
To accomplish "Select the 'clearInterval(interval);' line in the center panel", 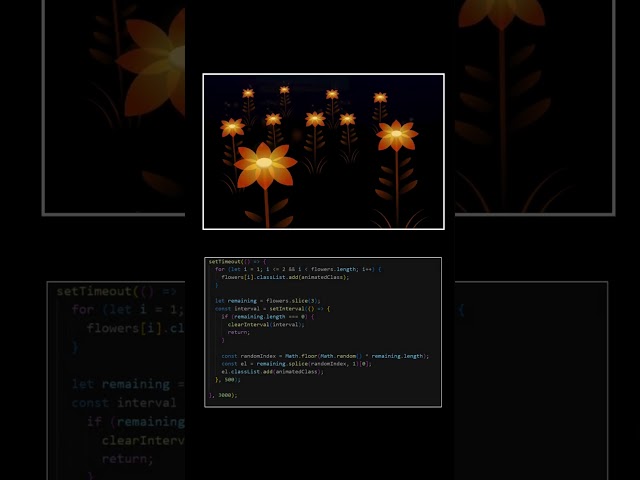I will (266, 324).
